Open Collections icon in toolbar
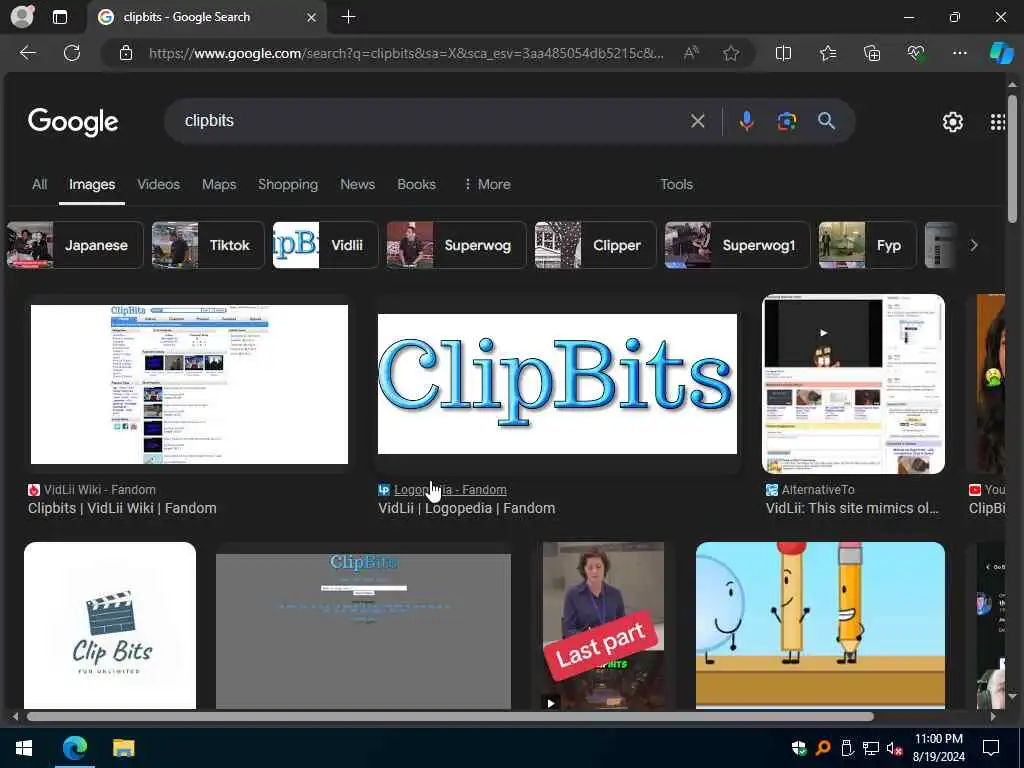Viewport: 1024px width, 768px height. point(872,53)
